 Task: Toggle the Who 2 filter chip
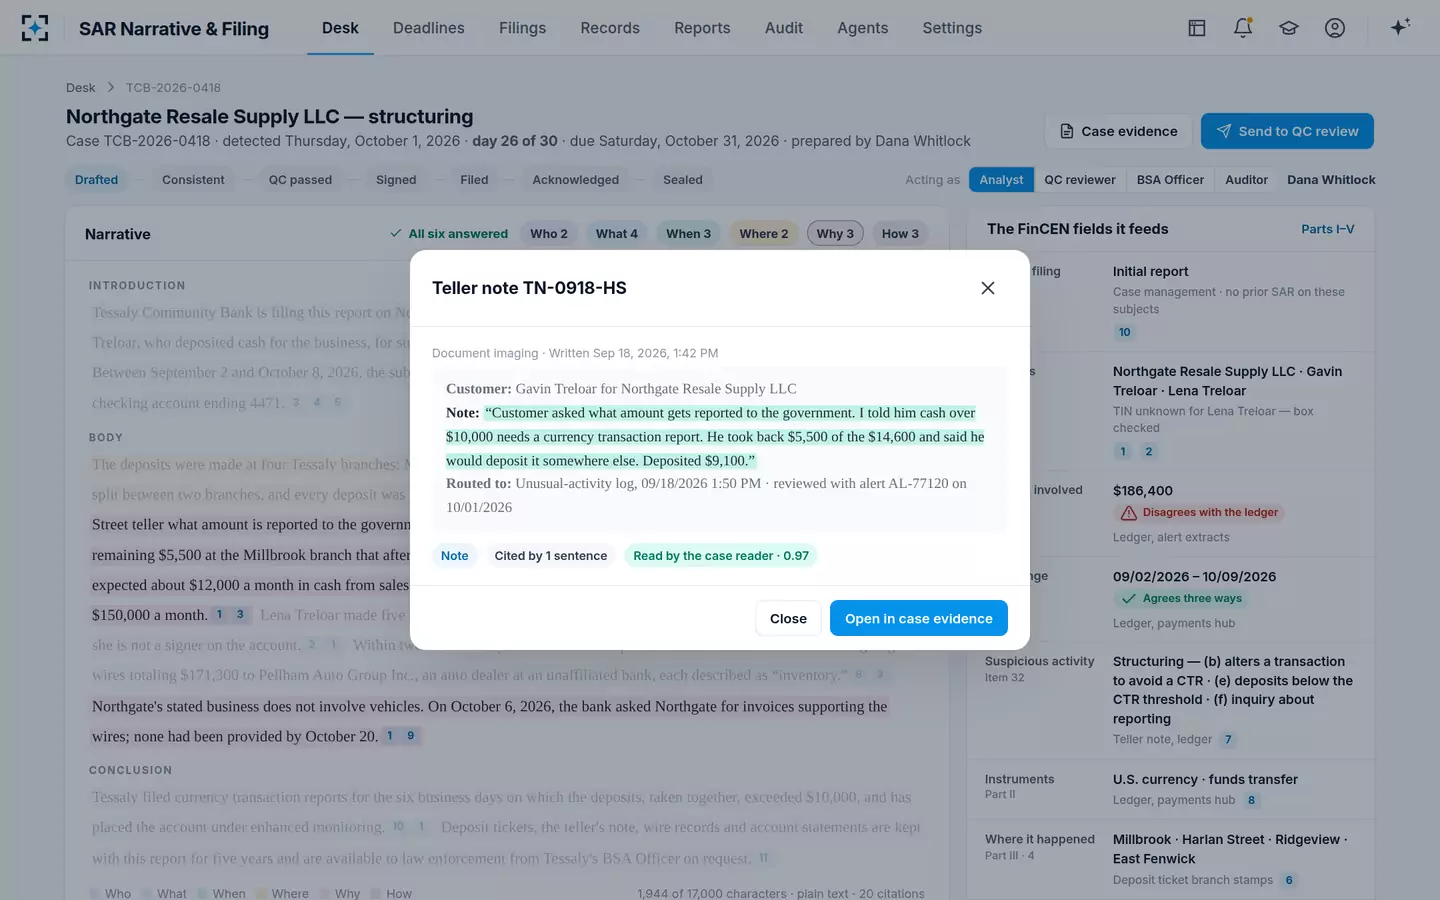pos(549,234)
